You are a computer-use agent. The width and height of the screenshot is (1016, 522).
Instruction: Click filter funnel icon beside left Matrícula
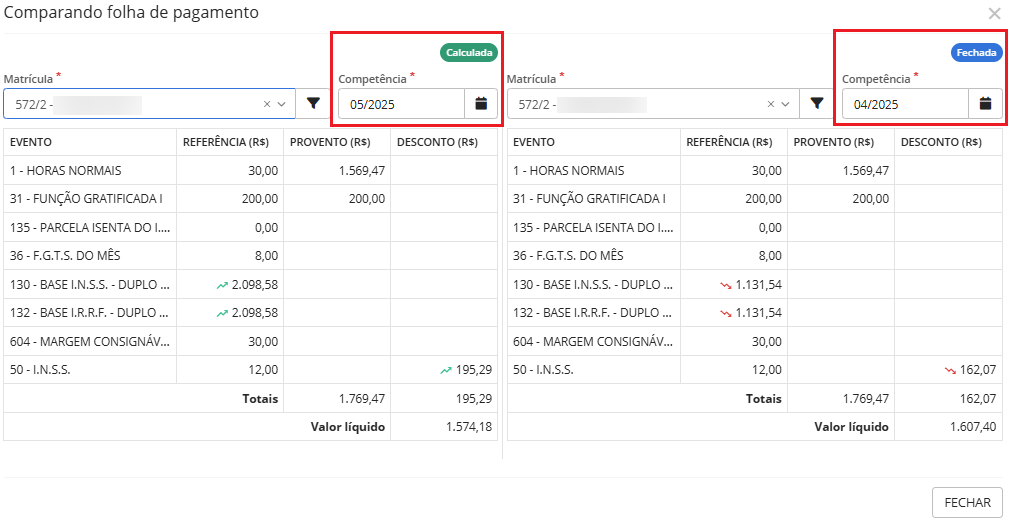(x=313, y=104)
